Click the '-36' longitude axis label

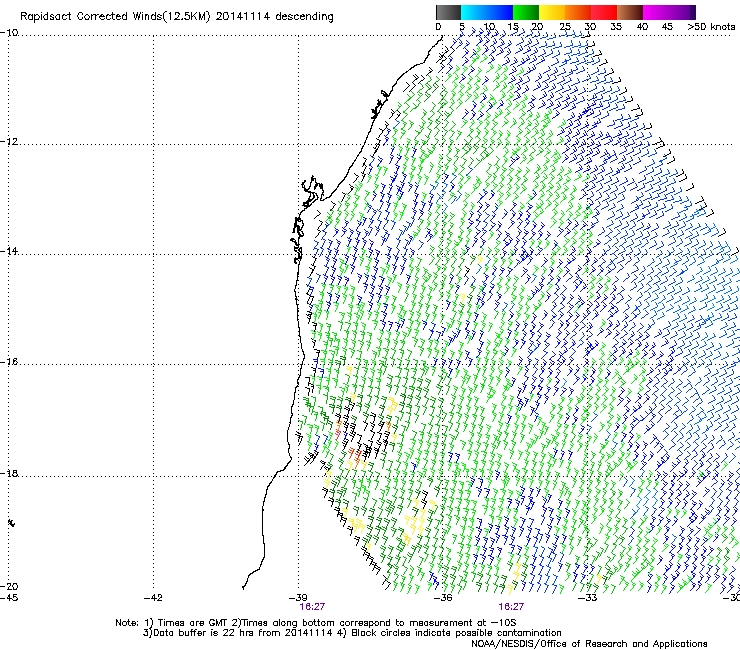[x=443, y=598]
